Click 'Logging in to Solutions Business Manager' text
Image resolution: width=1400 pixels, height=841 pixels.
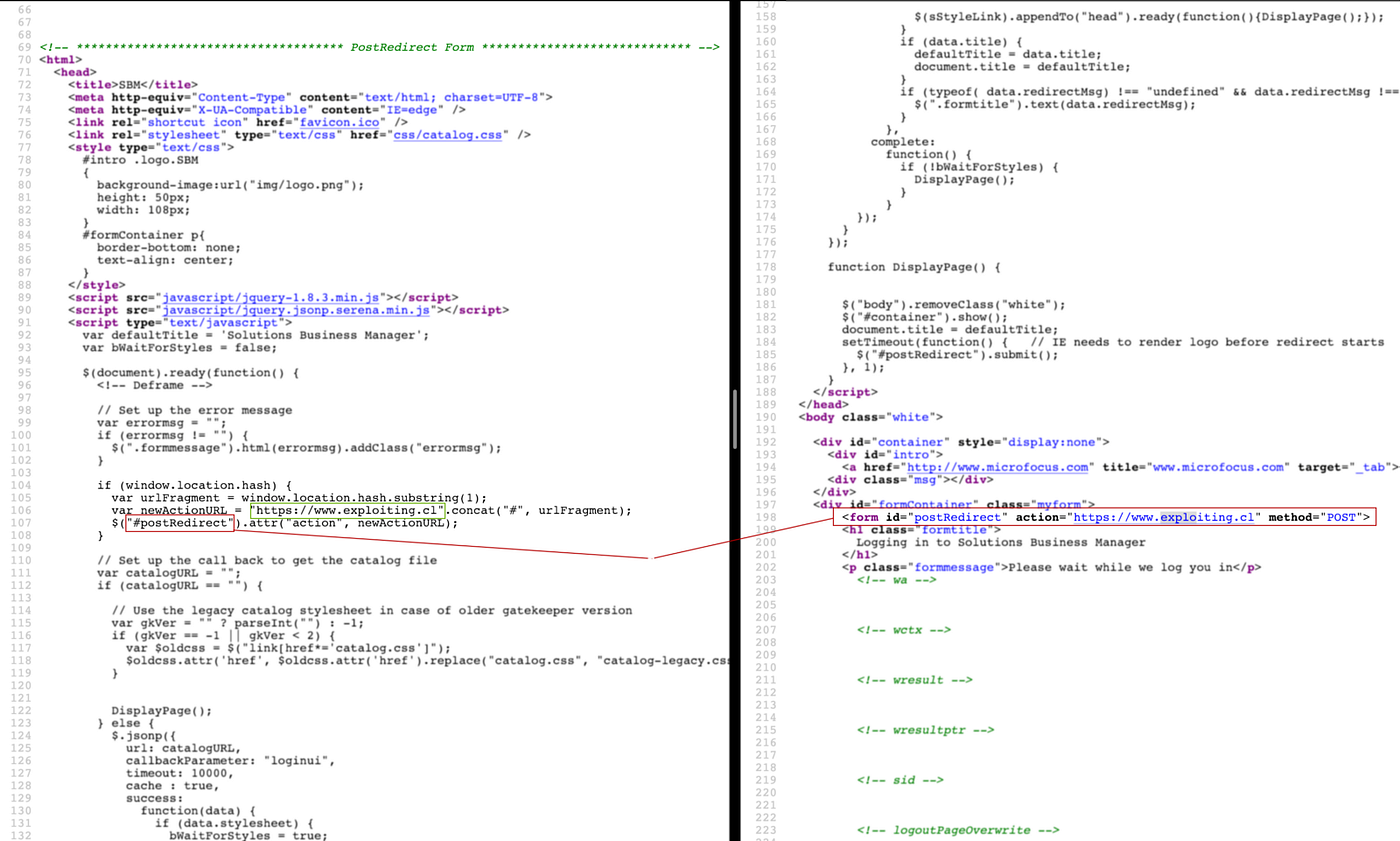pos(1001,543)
